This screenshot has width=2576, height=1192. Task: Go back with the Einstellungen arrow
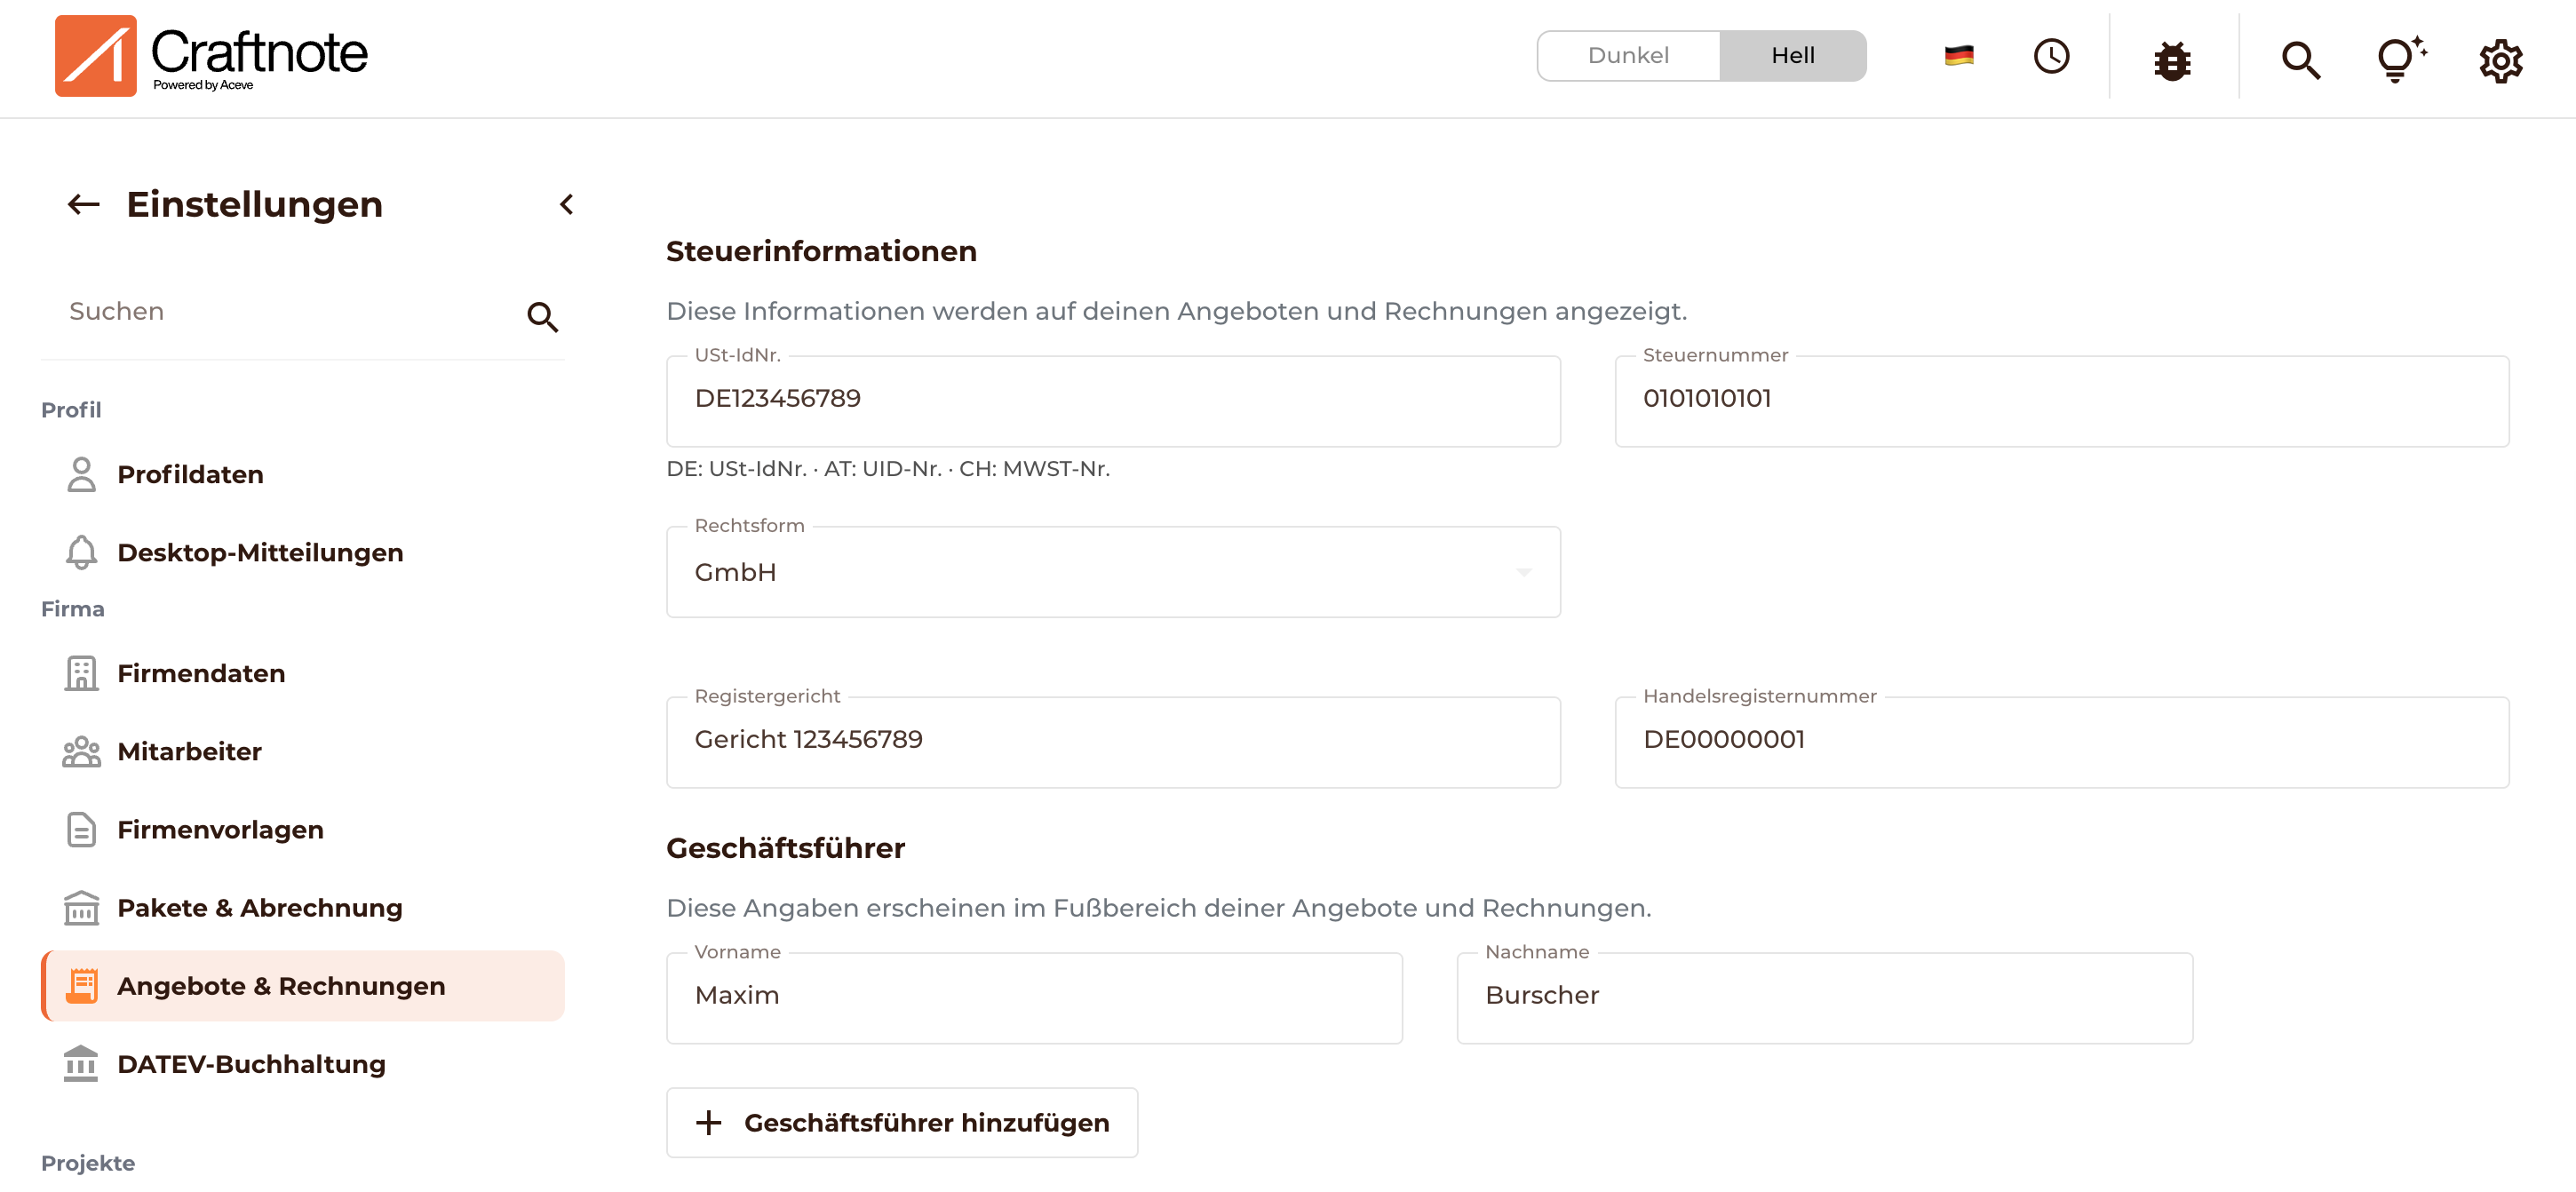84,204
